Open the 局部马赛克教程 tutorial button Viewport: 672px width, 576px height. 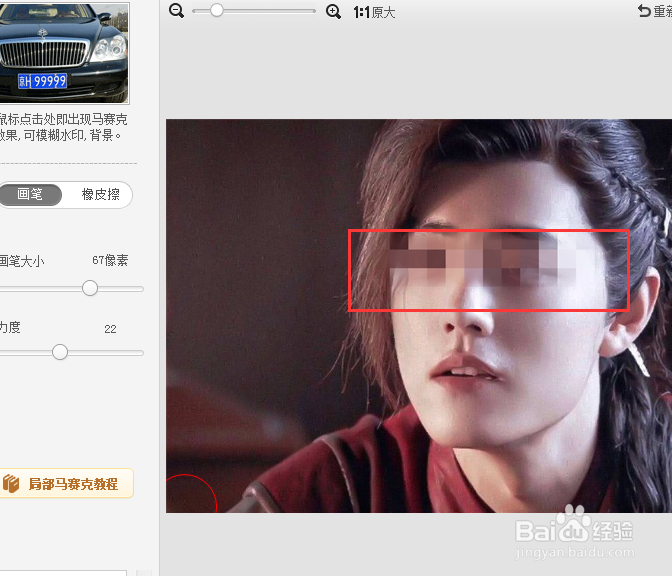click(66, 483)
